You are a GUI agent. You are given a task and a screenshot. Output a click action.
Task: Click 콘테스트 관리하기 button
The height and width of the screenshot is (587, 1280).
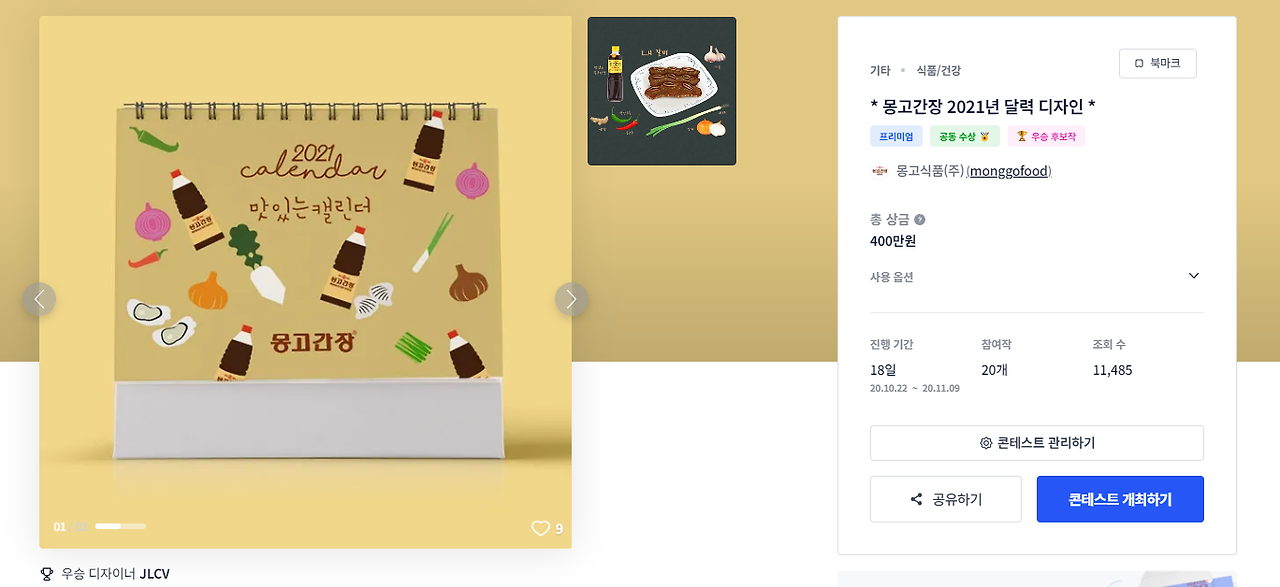[x=1037, y=443]
